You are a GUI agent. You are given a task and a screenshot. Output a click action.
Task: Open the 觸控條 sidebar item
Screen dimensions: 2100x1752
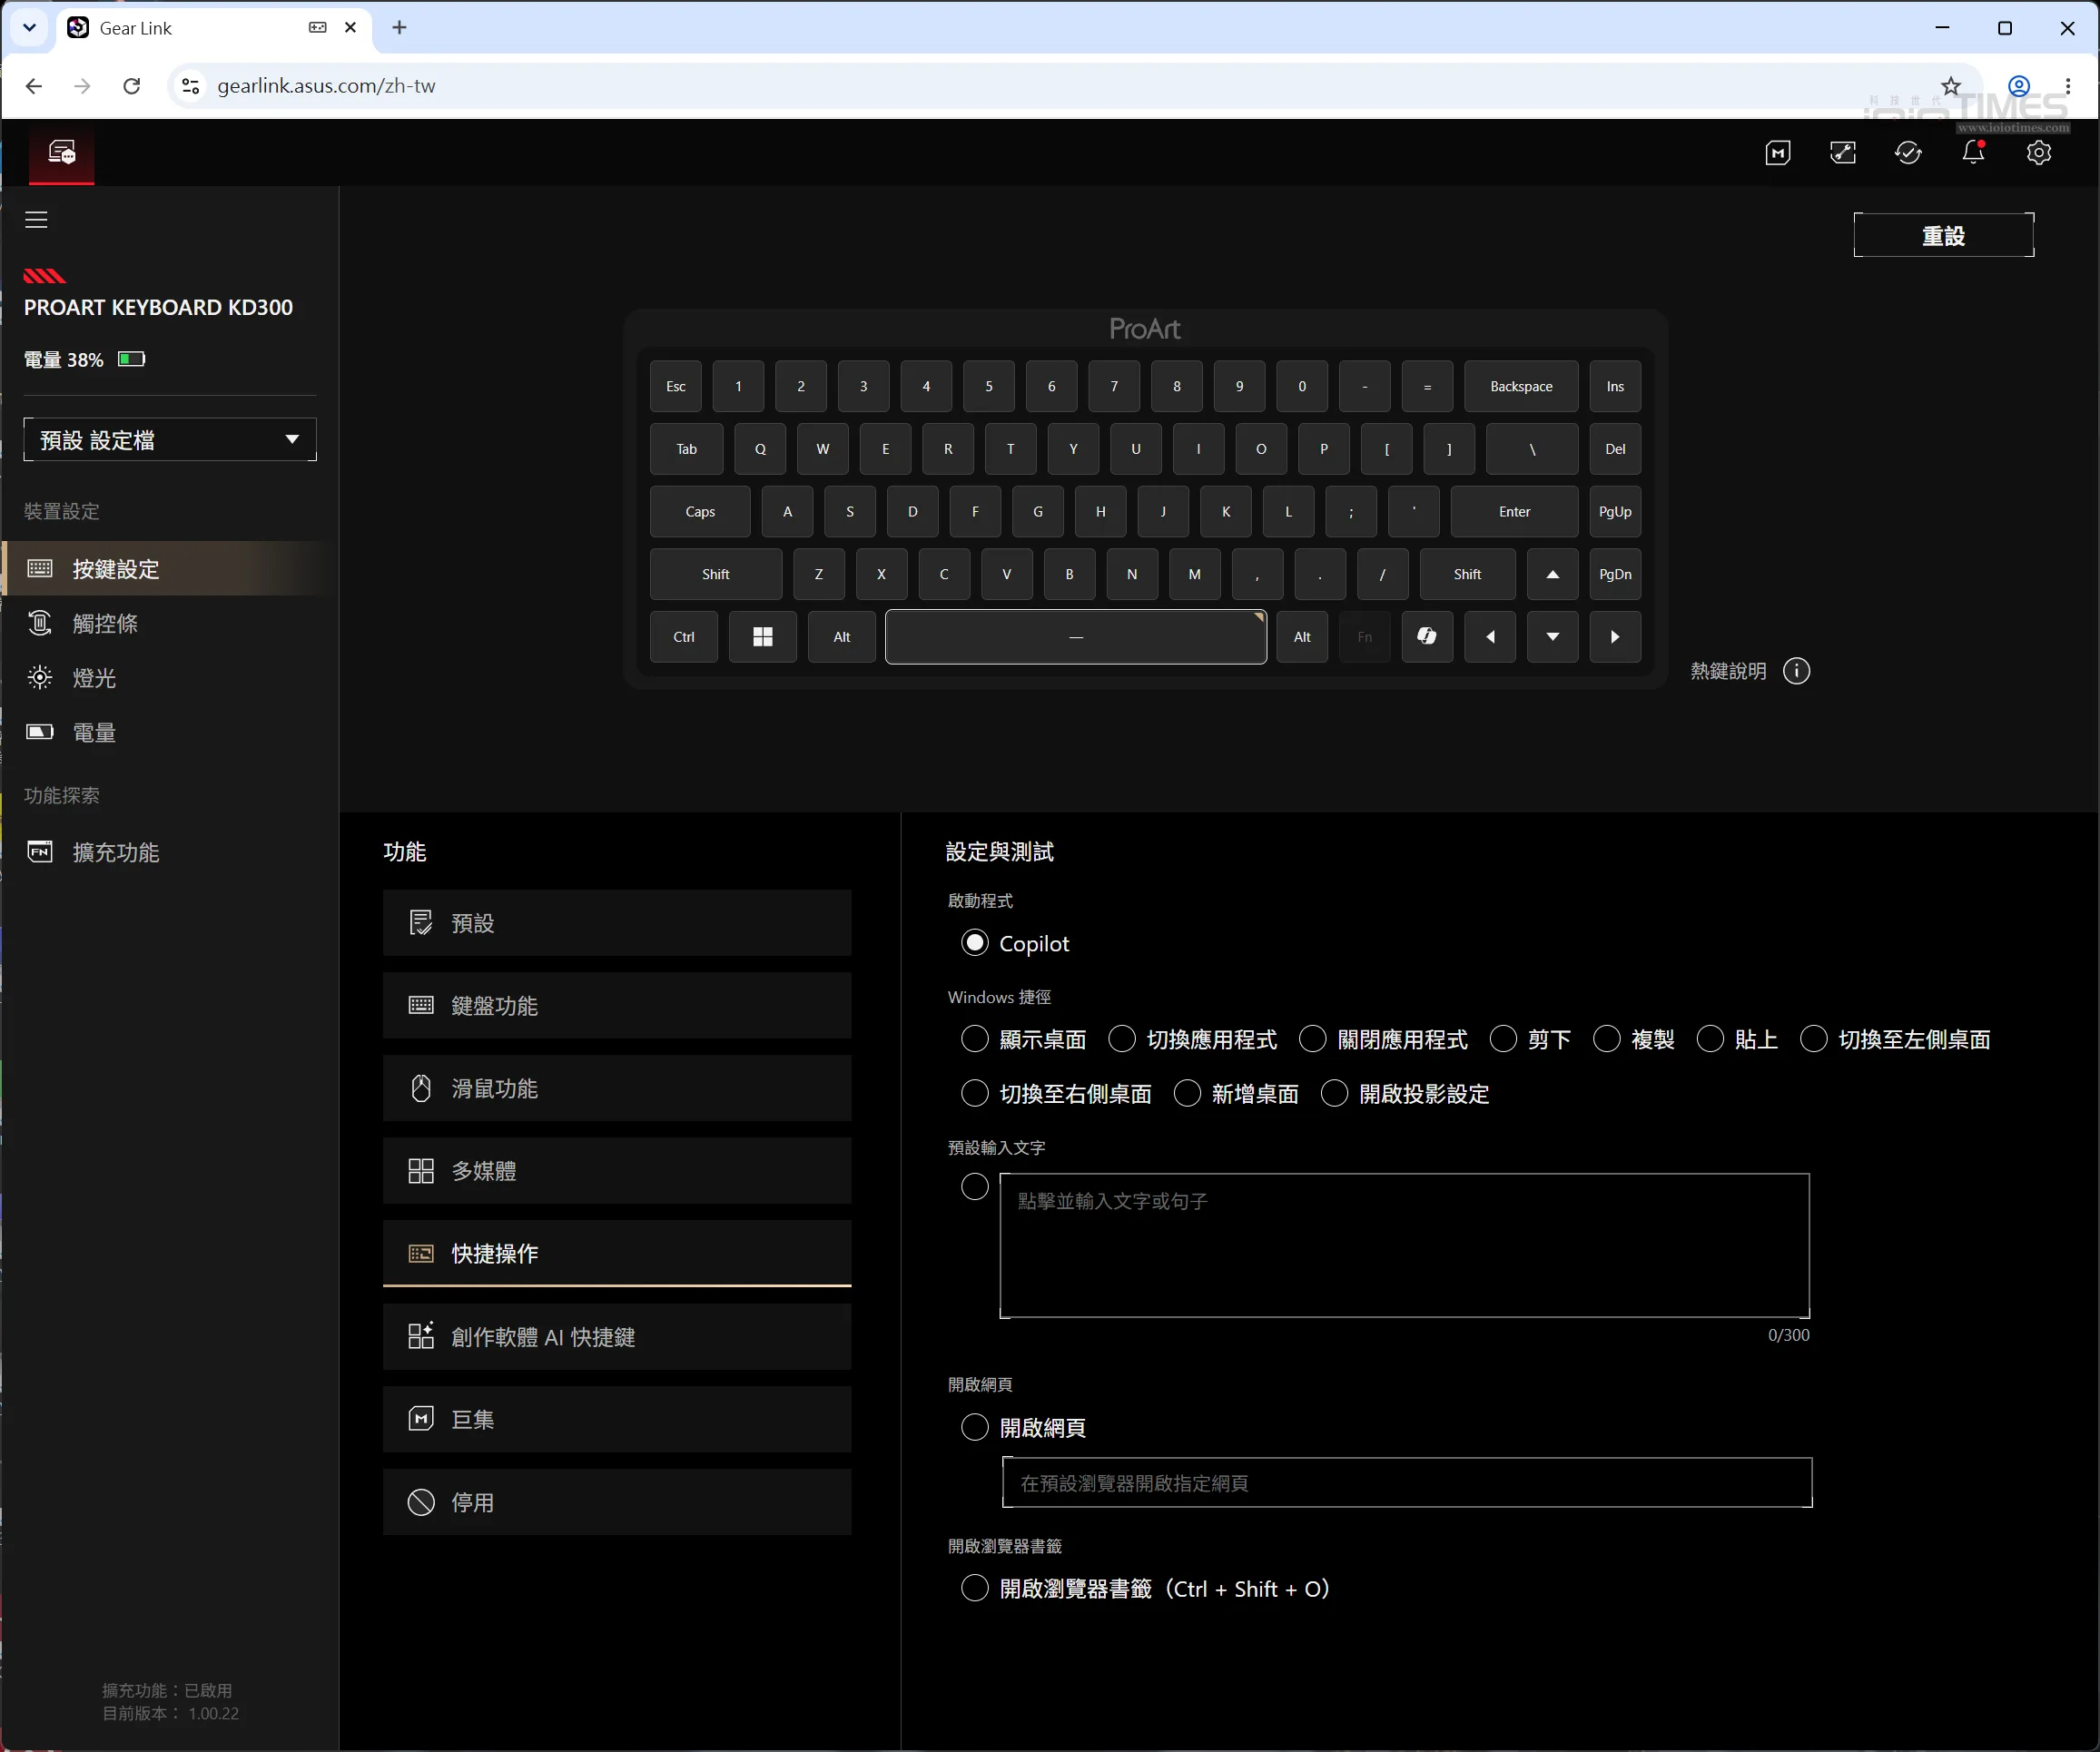170,624
